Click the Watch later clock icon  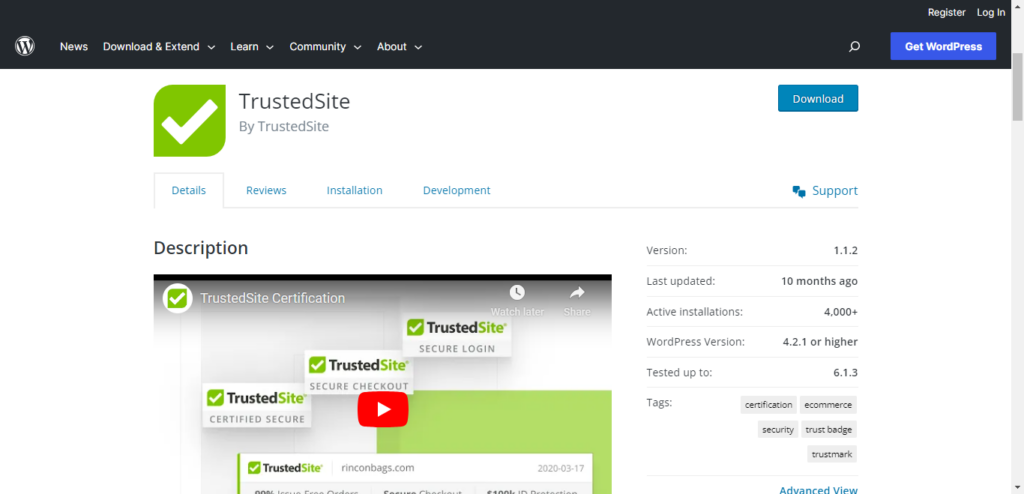(517, 292)
